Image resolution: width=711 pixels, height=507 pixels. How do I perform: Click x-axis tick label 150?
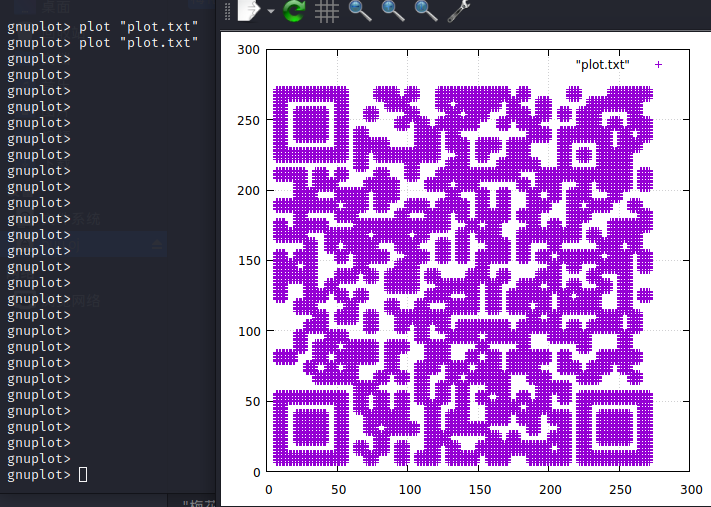click(480, 490)
